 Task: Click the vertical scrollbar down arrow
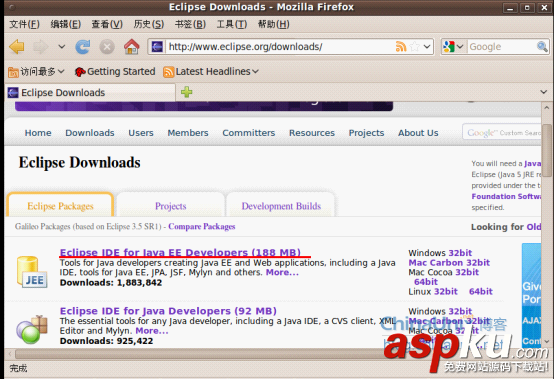(546, 342)
